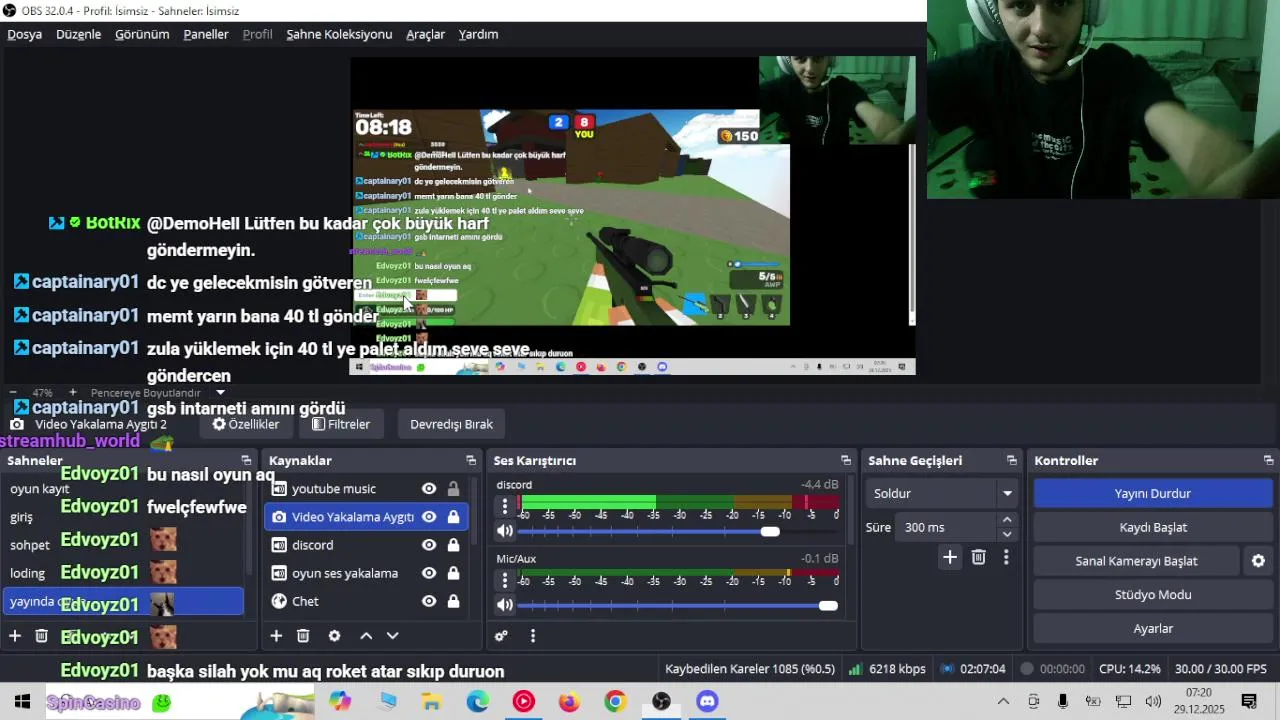Open Firefox from the taskbar

pyautogui.click(x=569, y=702)
